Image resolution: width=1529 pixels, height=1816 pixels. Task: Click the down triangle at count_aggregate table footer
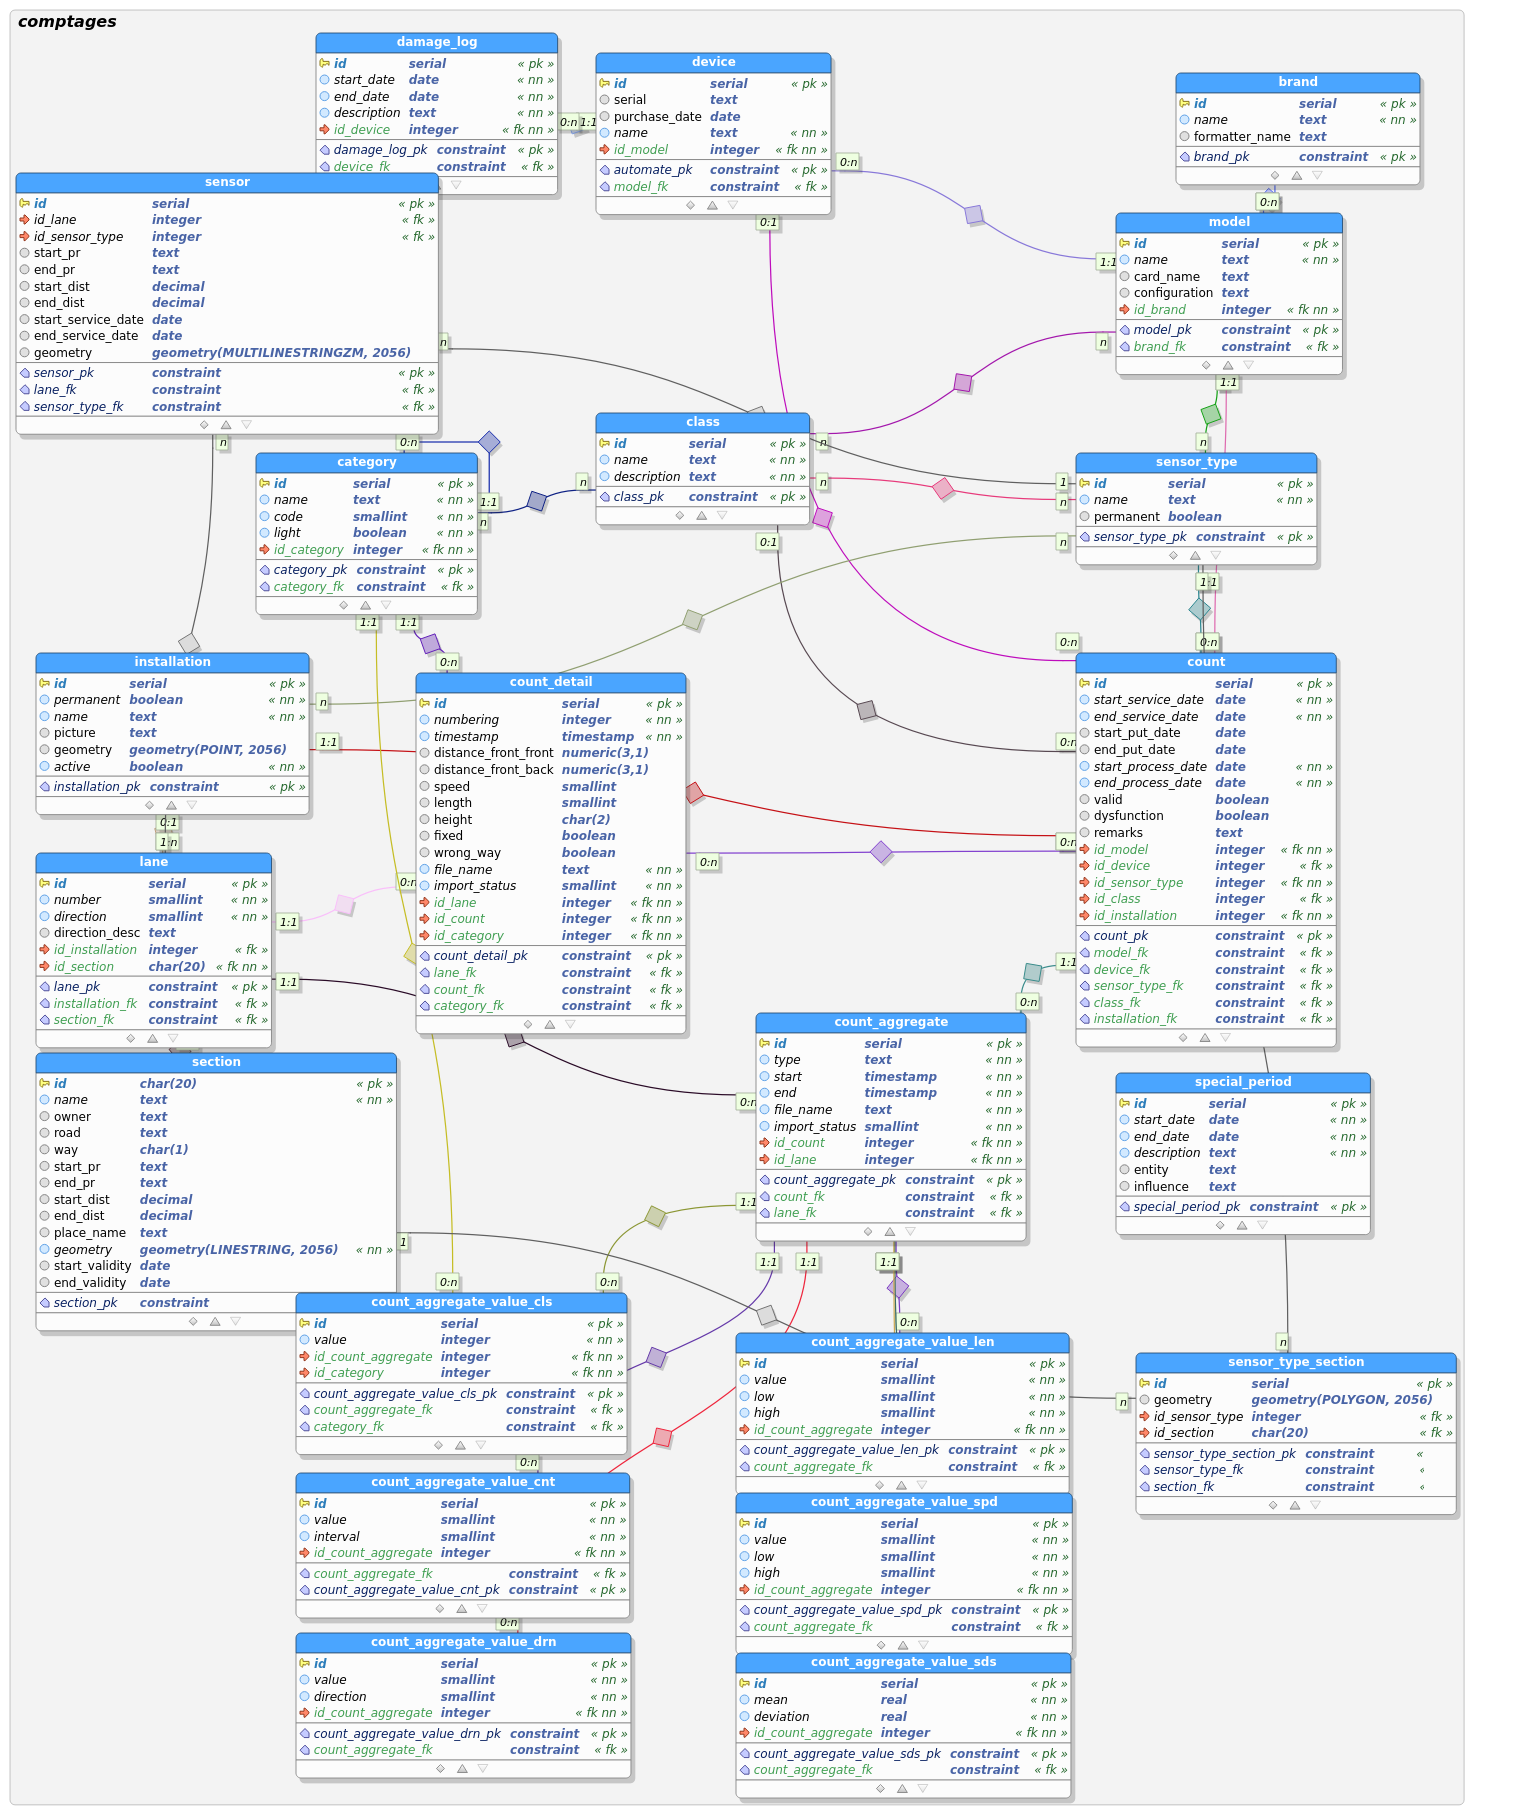[x=910, y=1231]
